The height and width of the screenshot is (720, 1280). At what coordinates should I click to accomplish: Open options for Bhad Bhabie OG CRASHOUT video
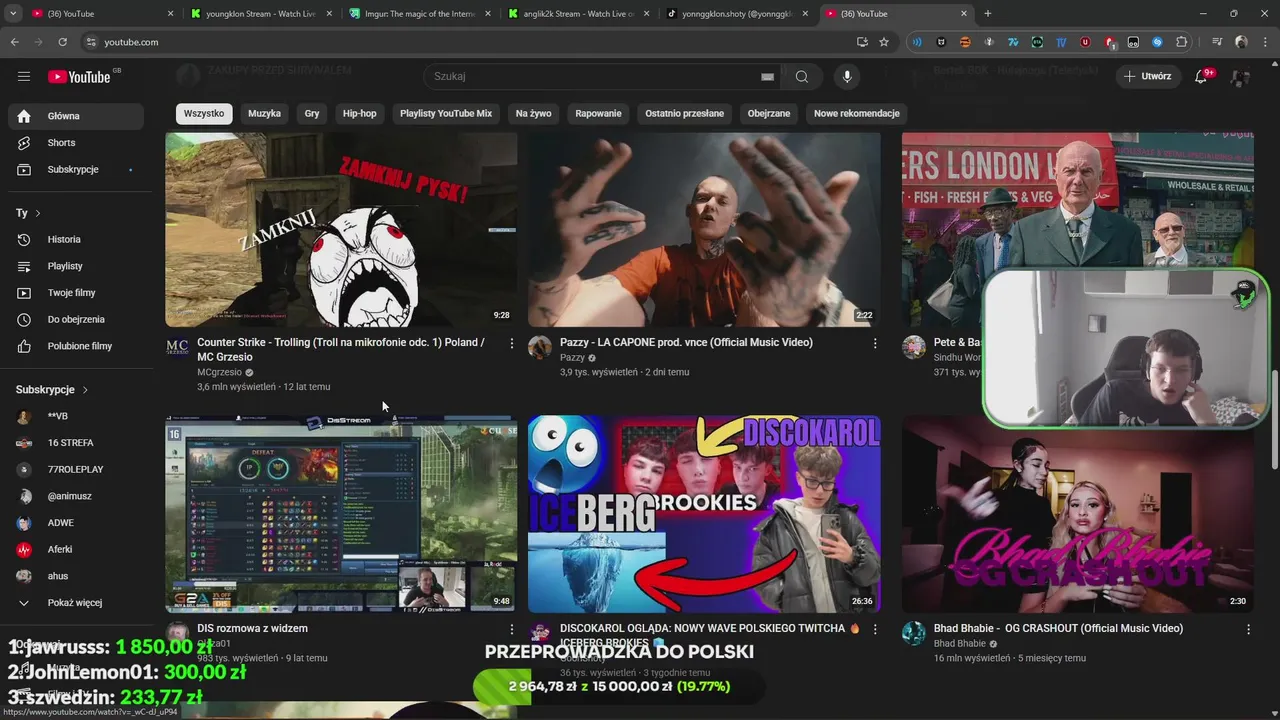click(1248, 629)
